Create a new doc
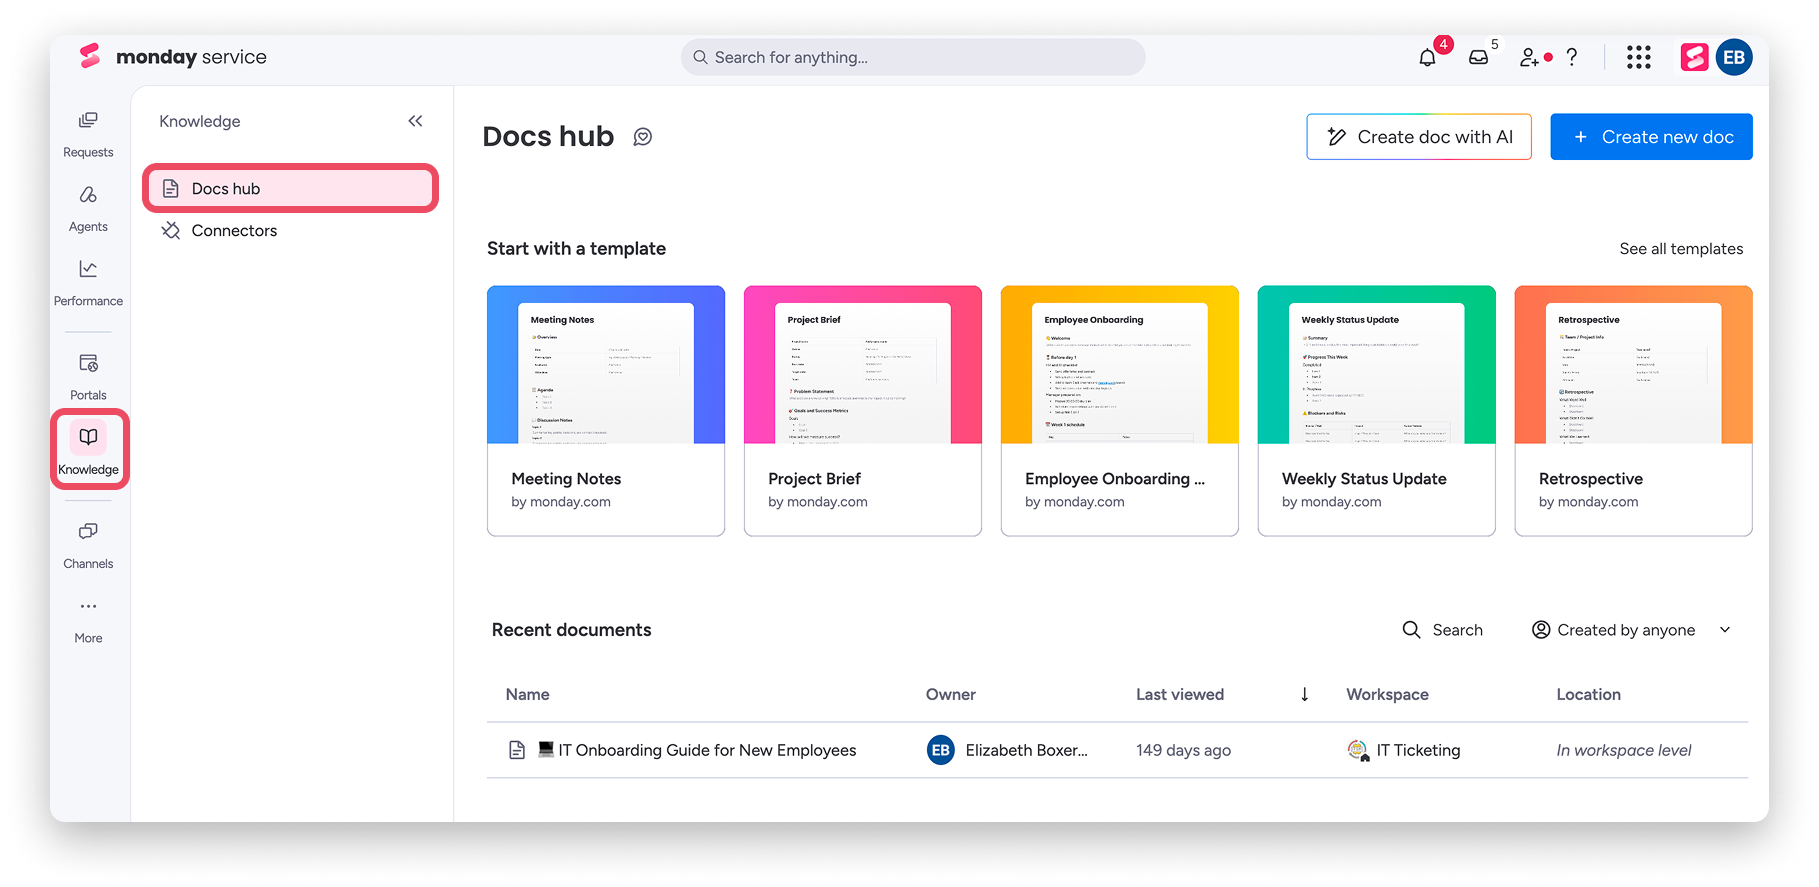This screenshot has height=887, width=1819. tap(1651, 137)
